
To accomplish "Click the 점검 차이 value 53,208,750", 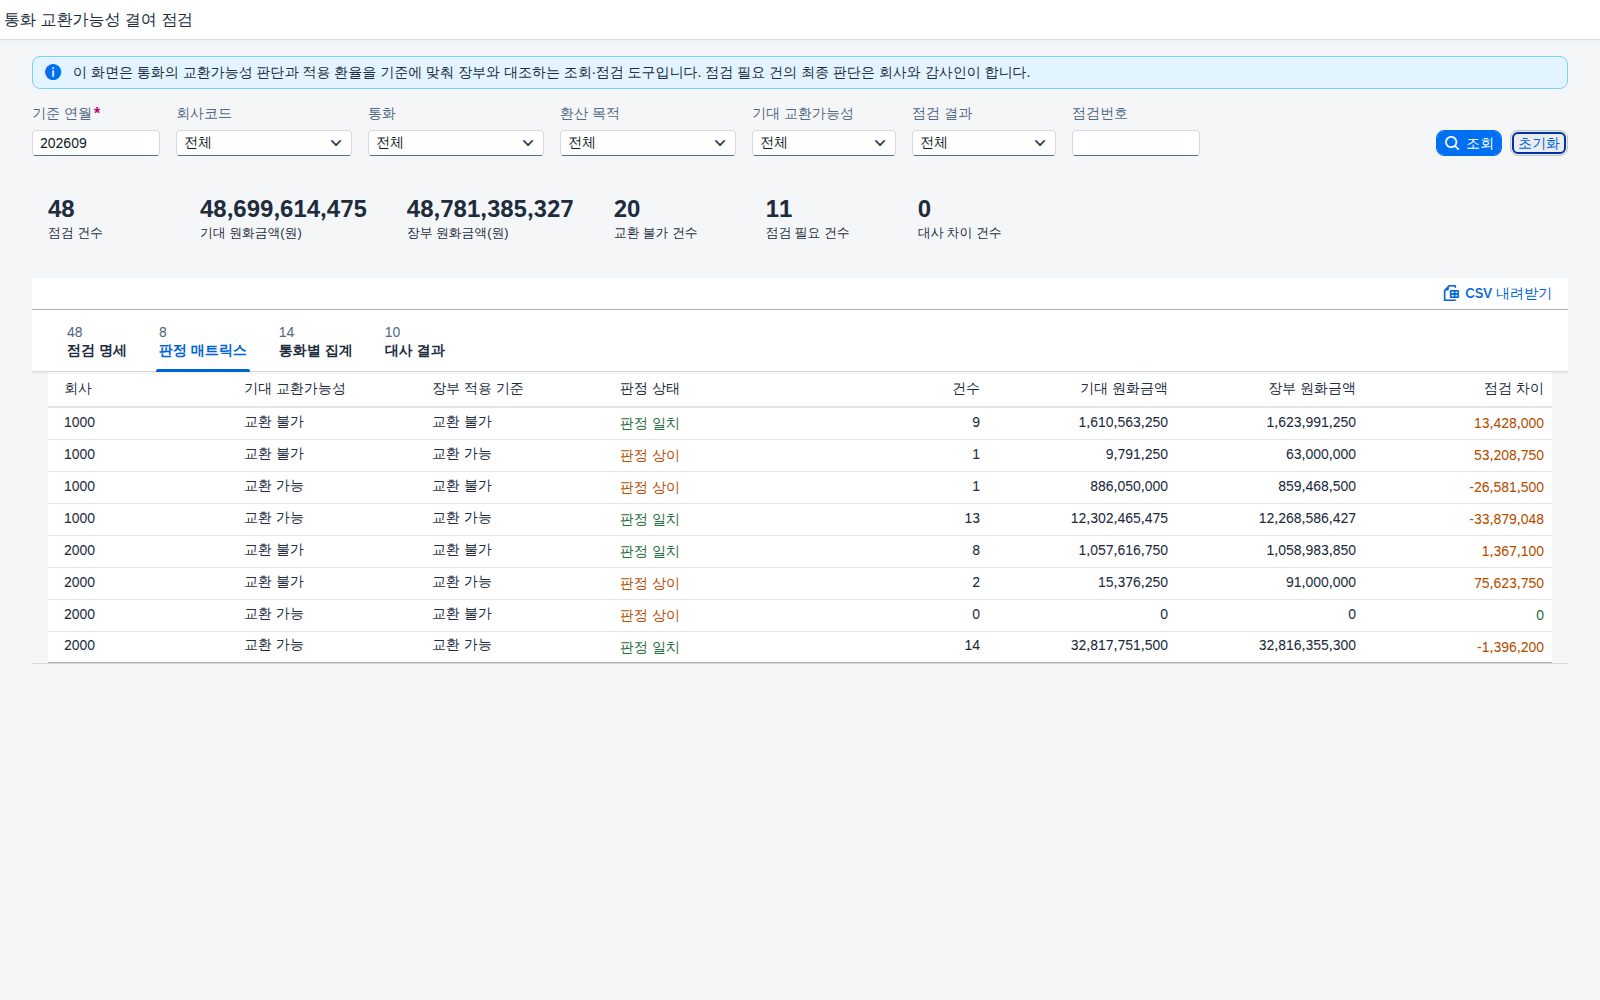I will (1509, 455).
